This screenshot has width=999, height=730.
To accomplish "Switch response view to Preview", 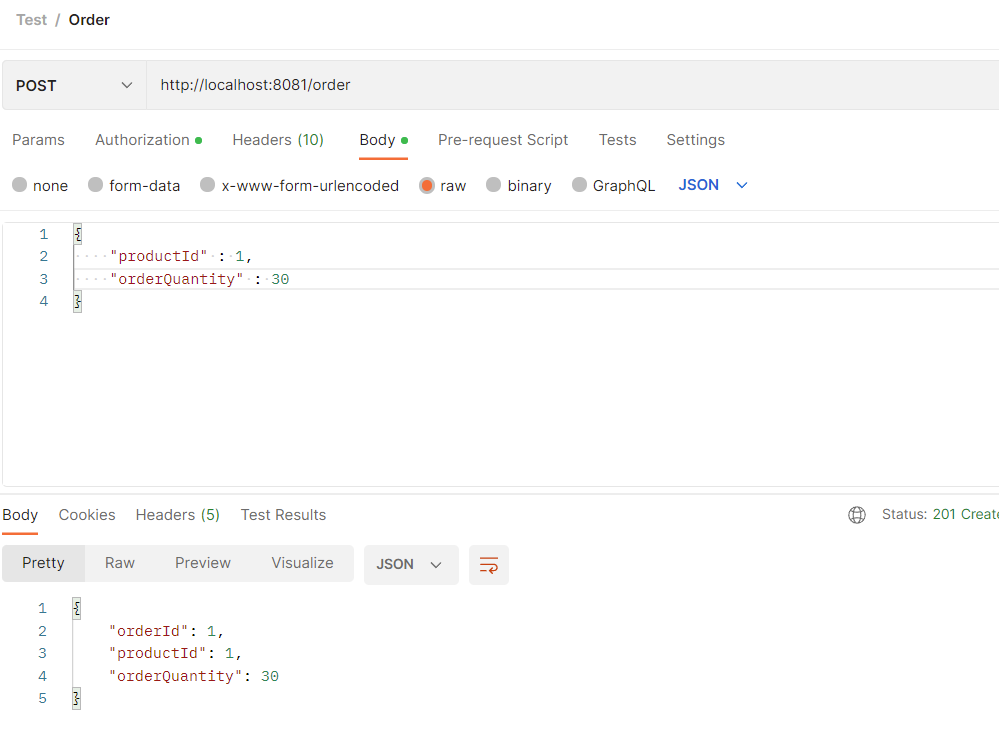I will click(x=202, y=563).
